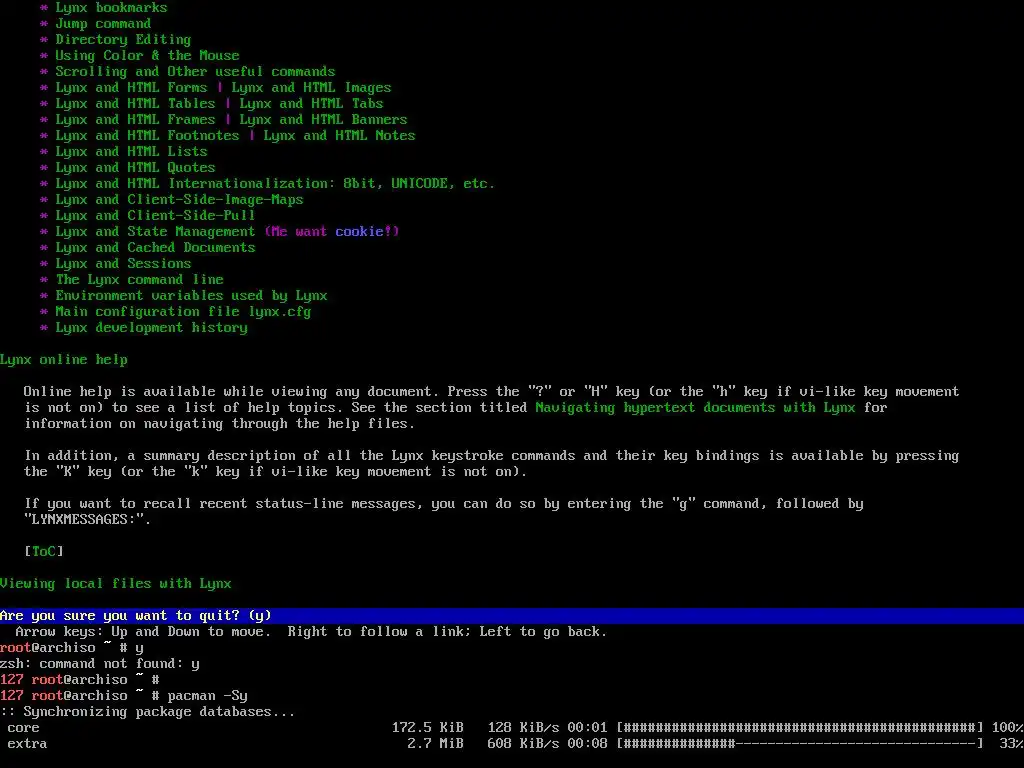Select Lynx and HTML Notes link
1024x768 pixels.
[340, 136]
